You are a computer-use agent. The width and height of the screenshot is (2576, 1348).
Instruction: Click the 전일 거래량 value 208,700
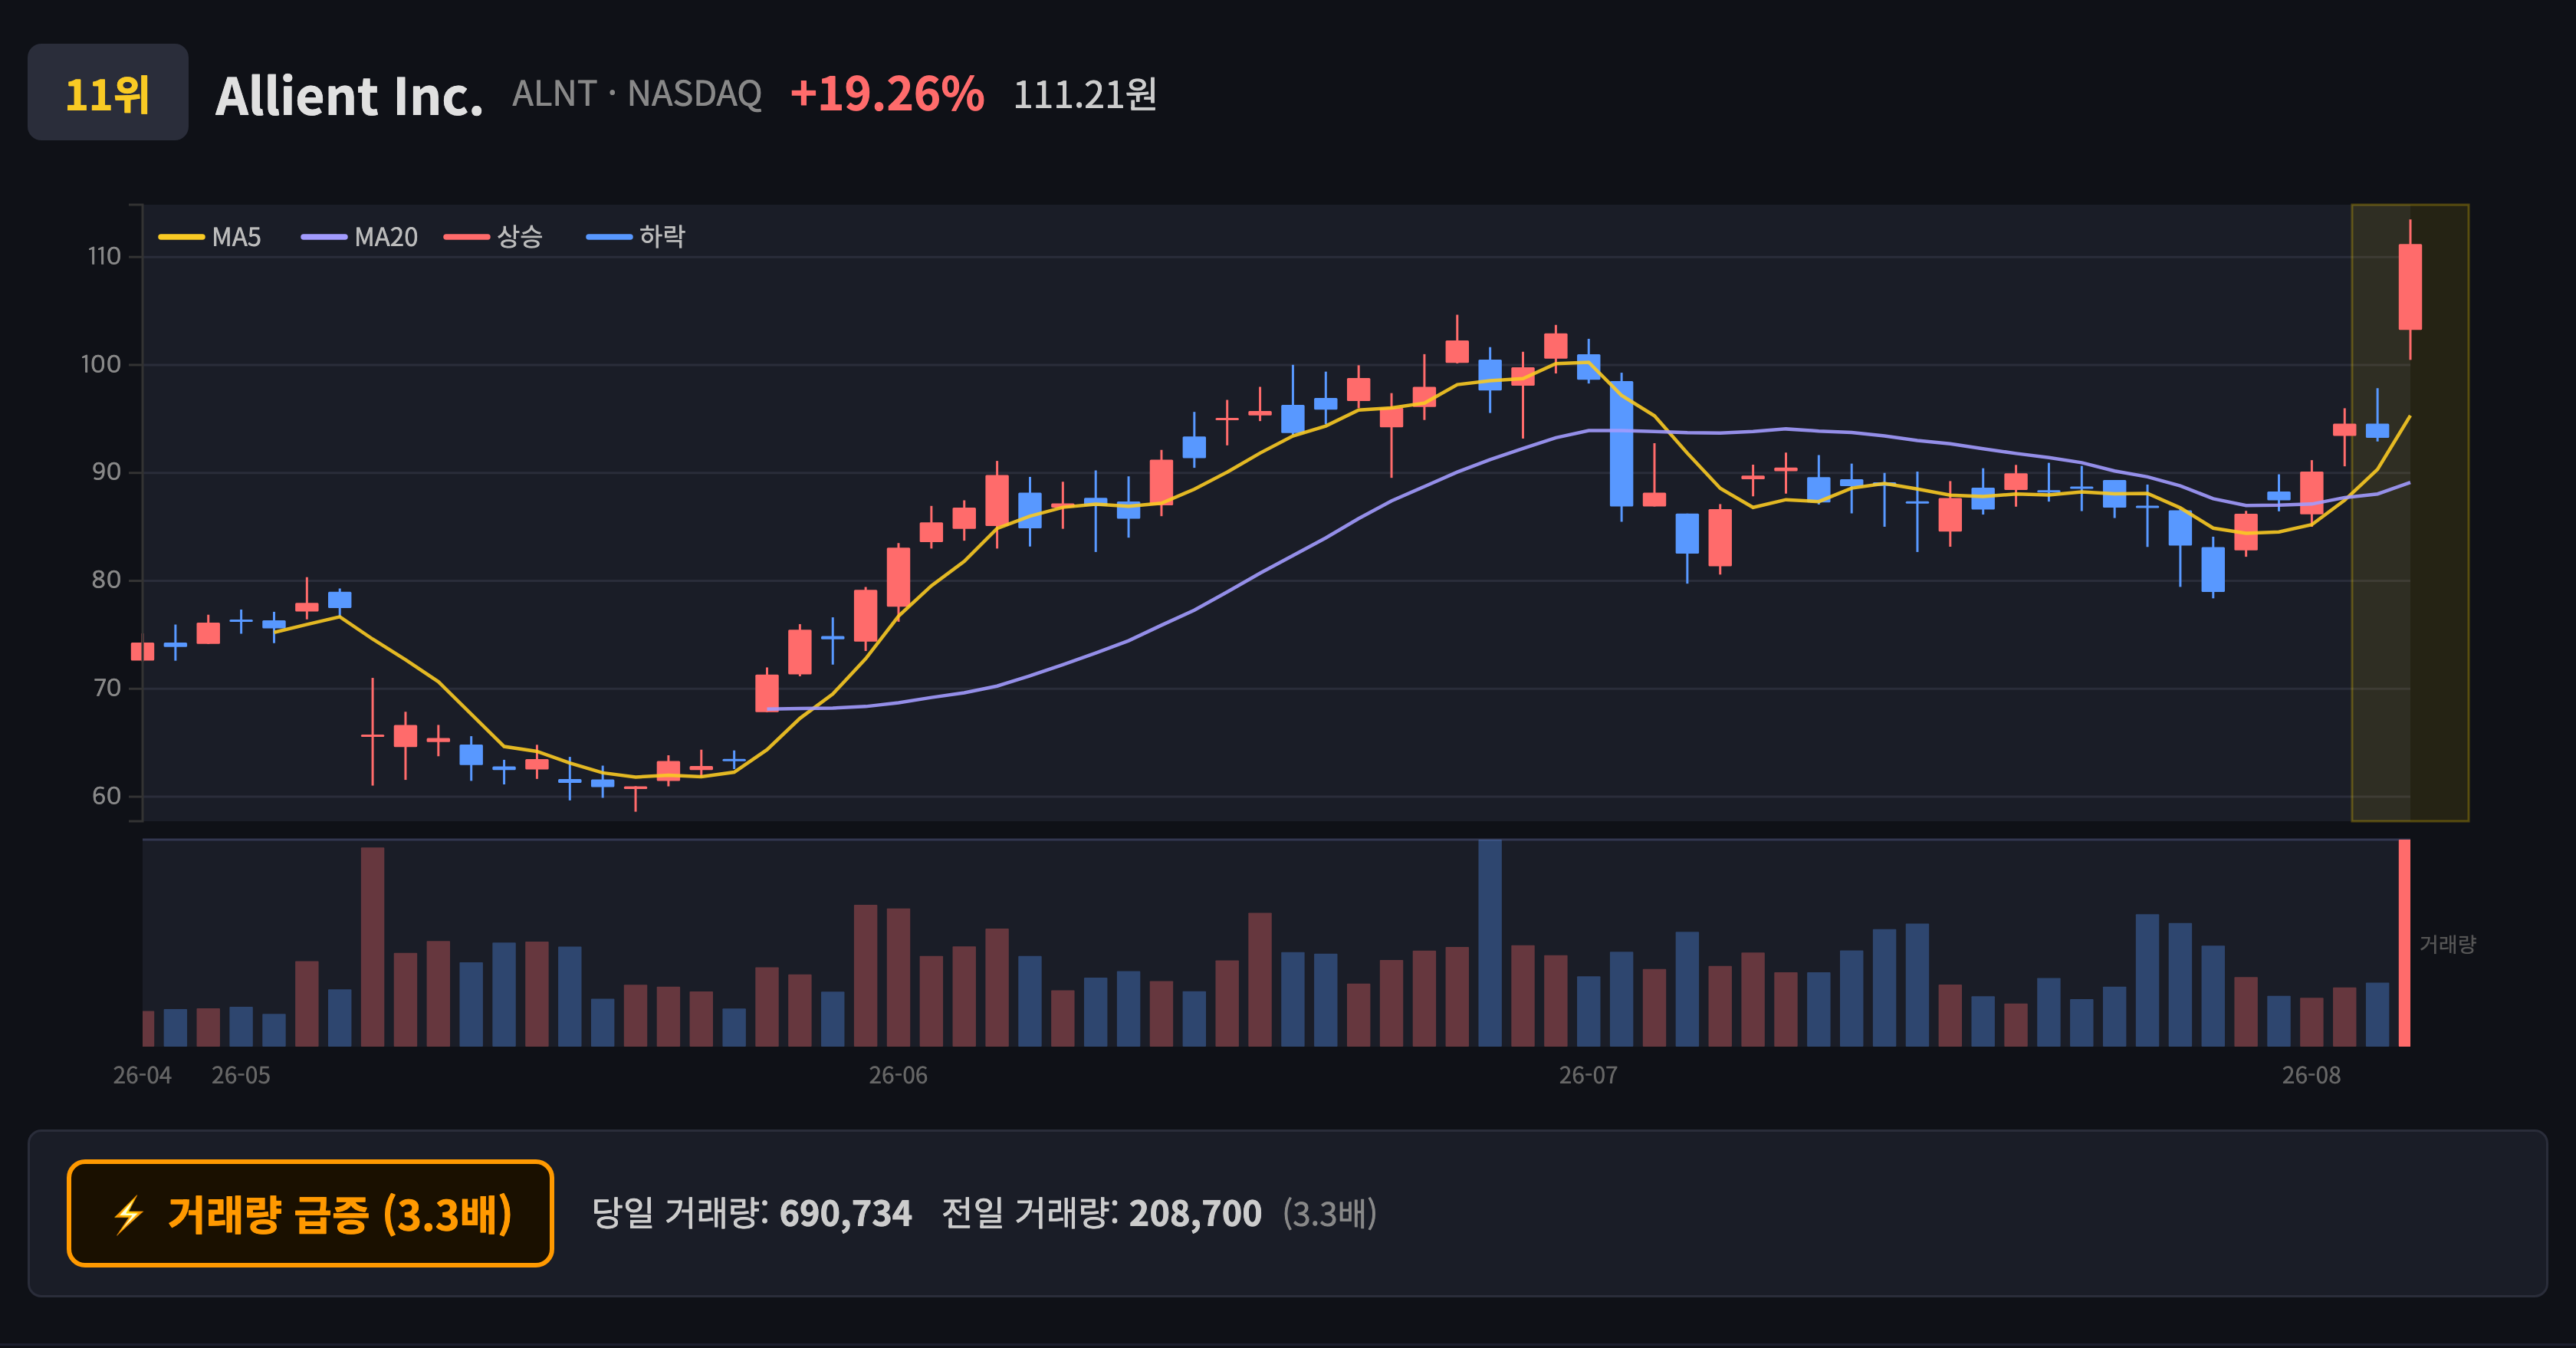point(1196,1213)
